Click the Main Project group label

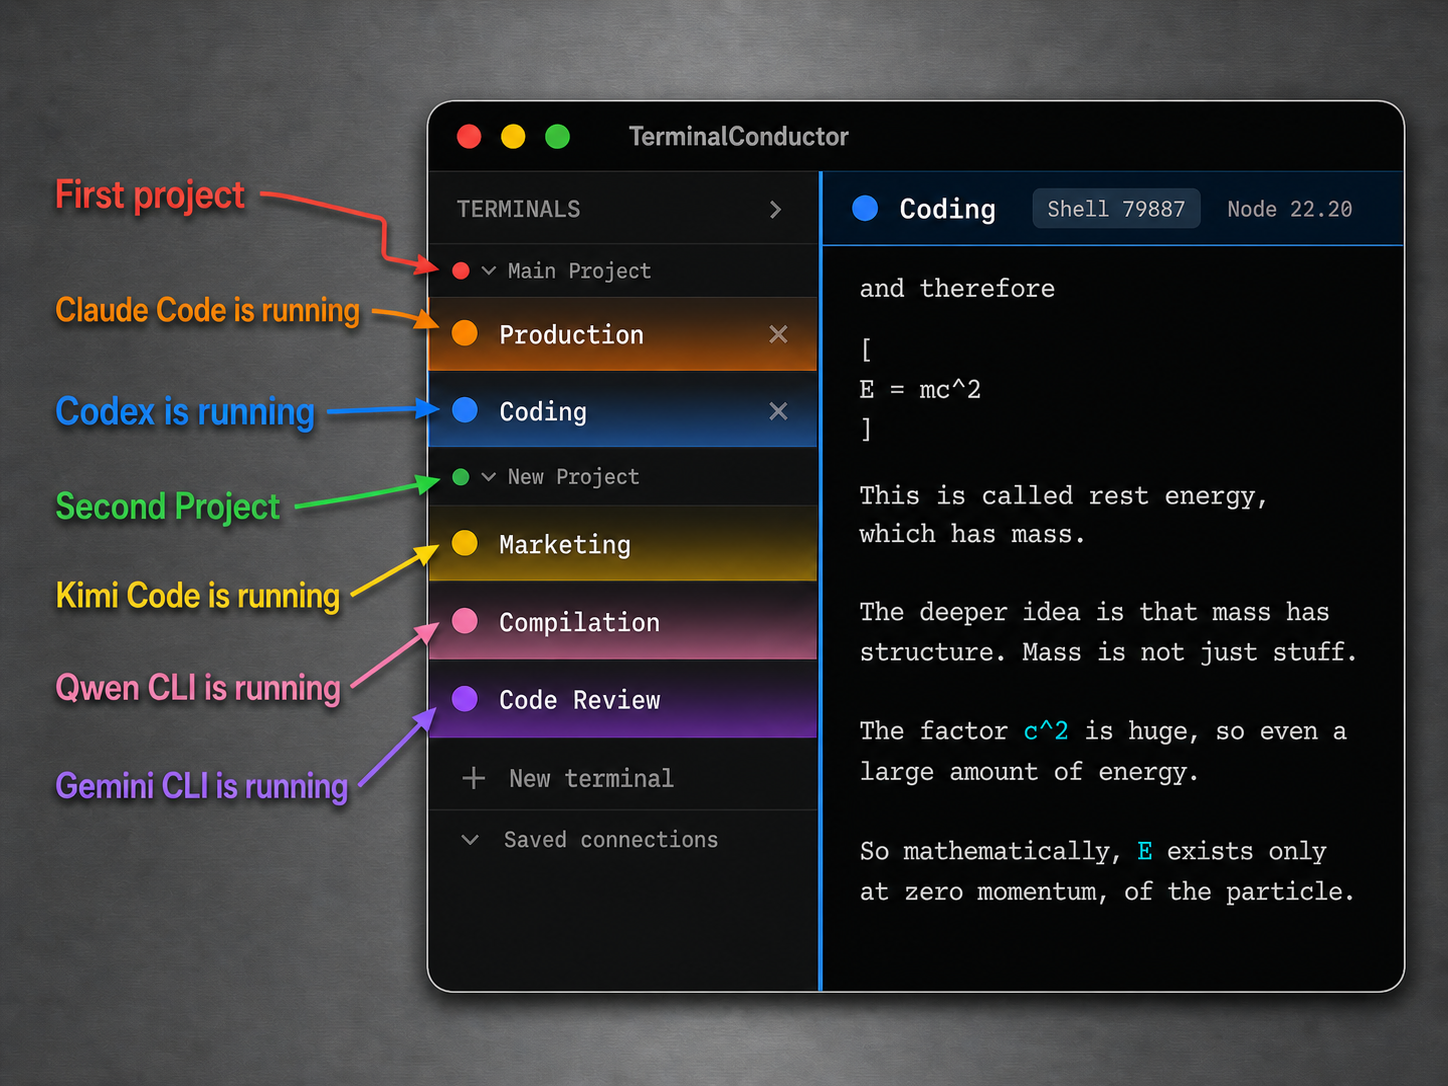point(579,271)
